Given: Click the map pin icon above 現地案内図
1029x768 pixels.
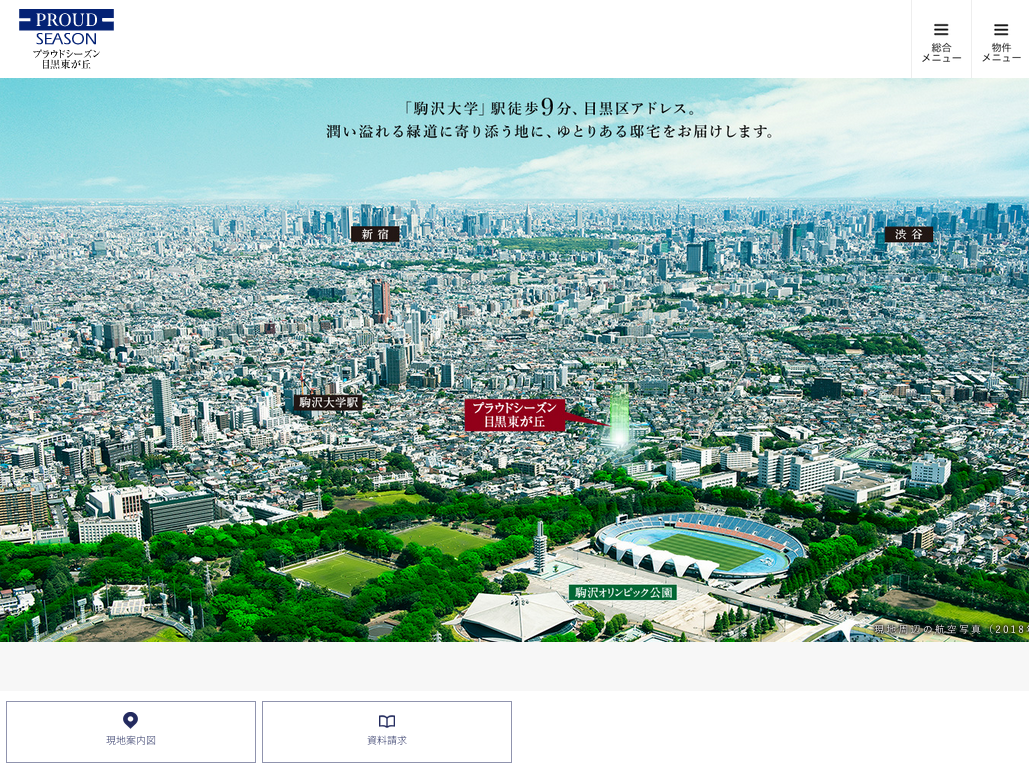Looking at the screenshot, I should (x=130, y=720).
